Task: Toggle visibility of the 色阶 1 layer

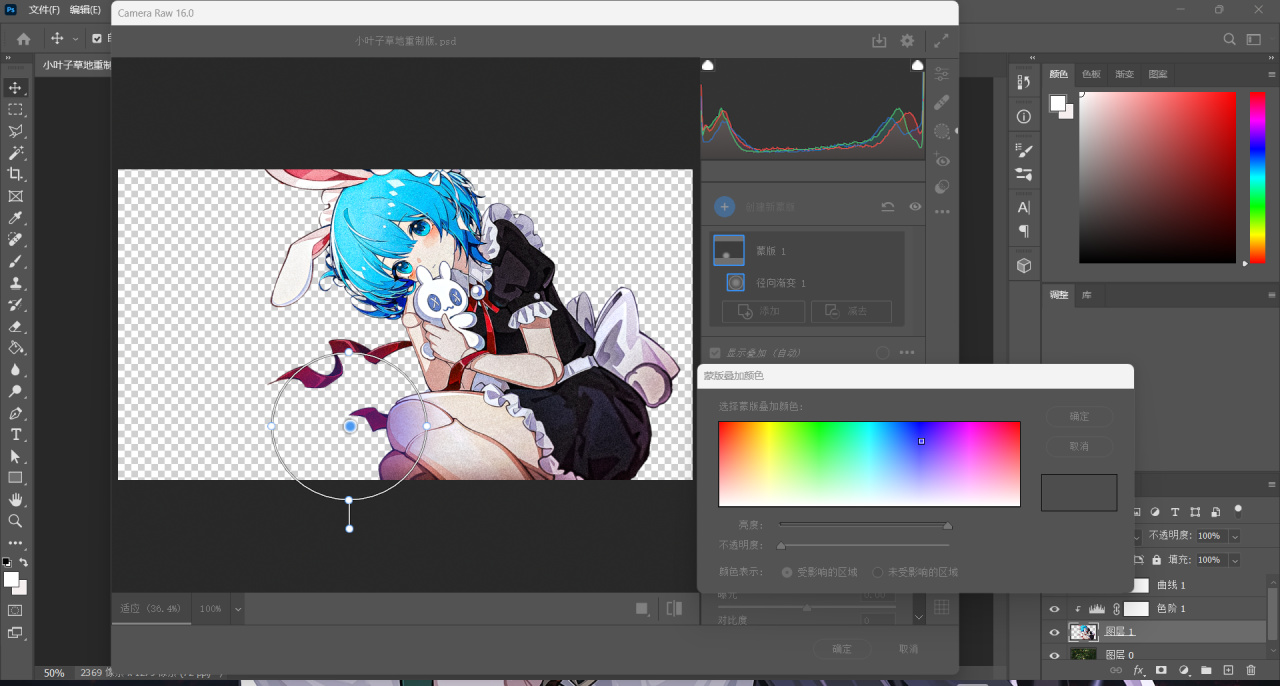Action: (1054, 609)
